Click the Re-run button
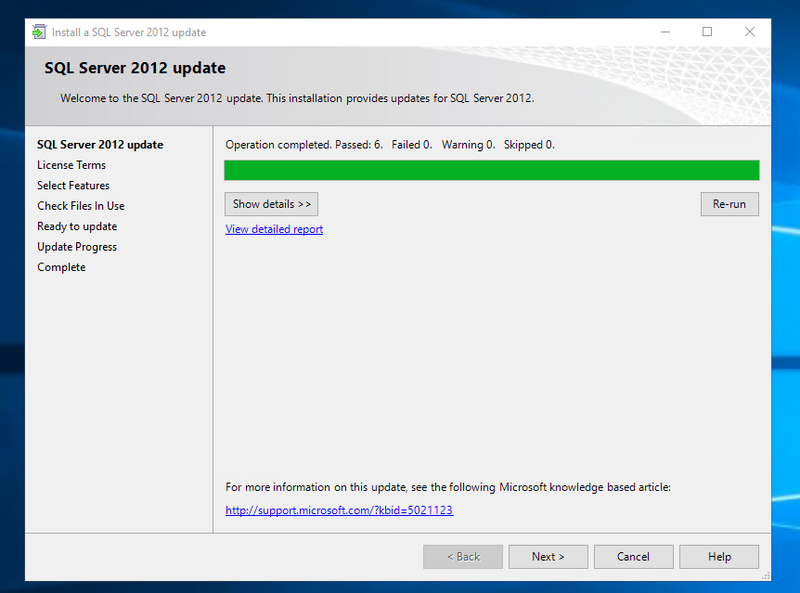The height and width of the screenshot is (593, 800). [730, 204]
